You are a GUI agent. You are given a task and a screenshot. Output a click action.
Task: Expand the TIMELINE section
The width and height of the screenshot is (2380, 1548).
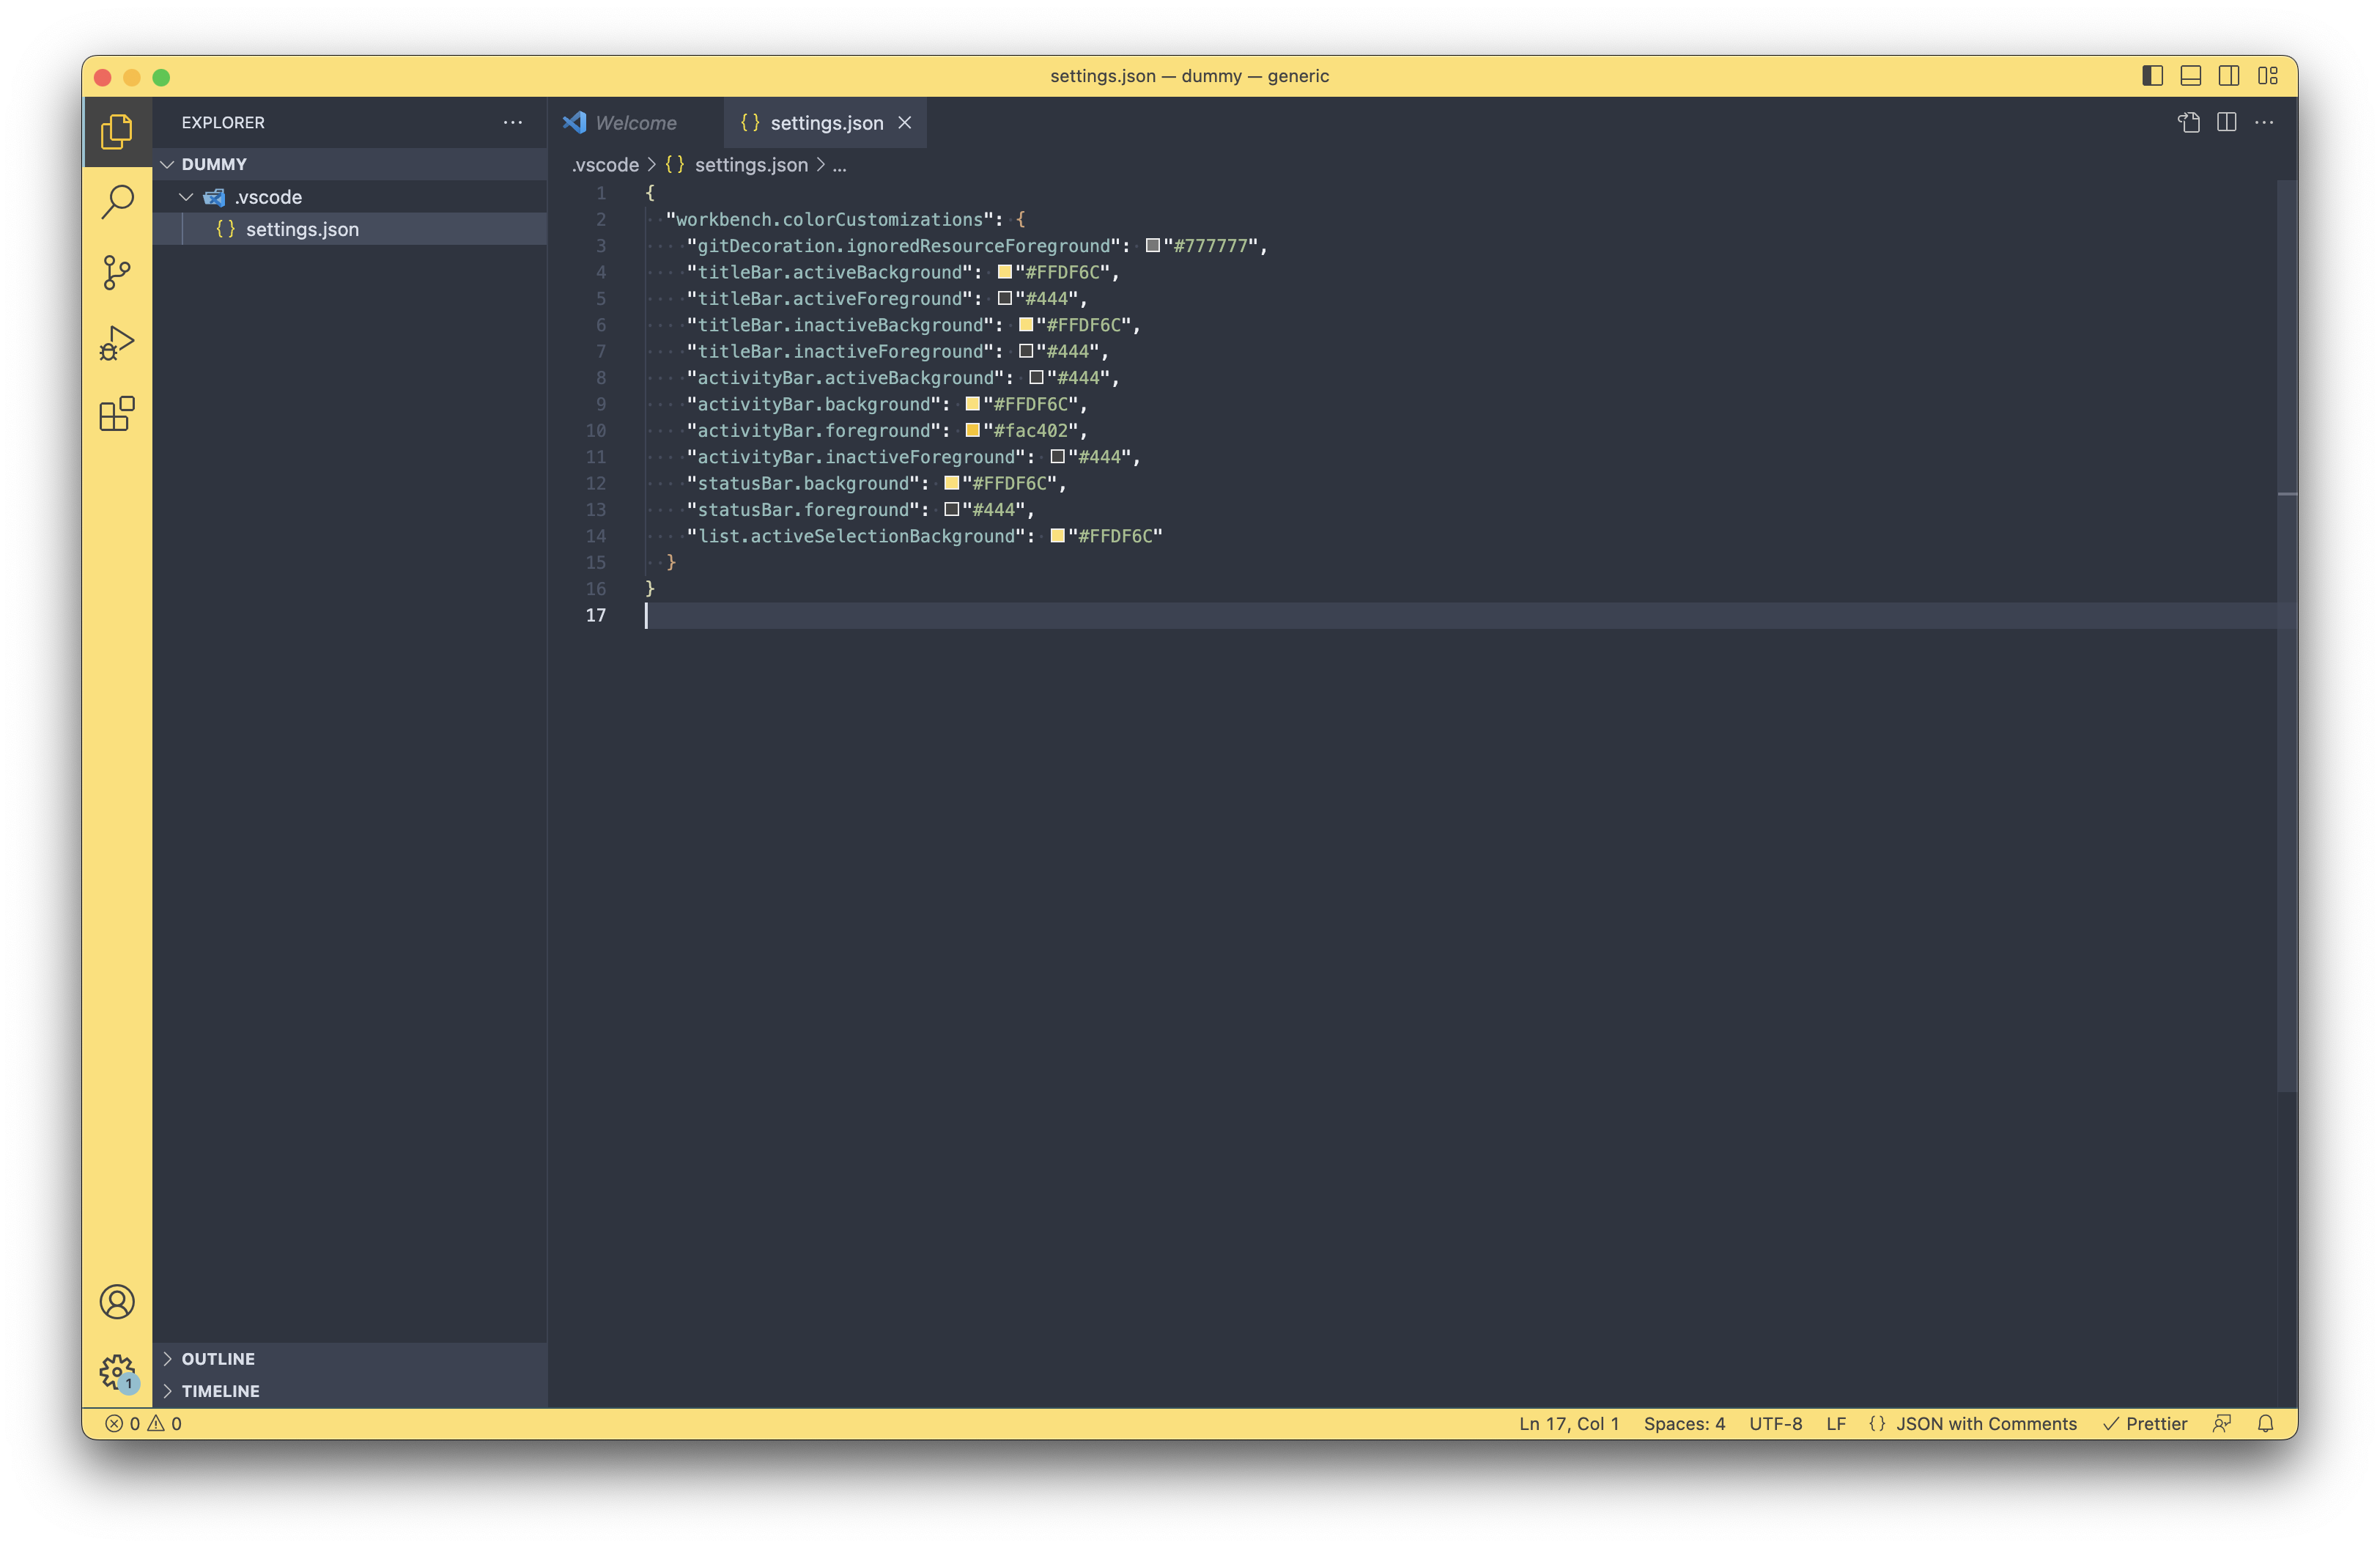pos(350,1391)
